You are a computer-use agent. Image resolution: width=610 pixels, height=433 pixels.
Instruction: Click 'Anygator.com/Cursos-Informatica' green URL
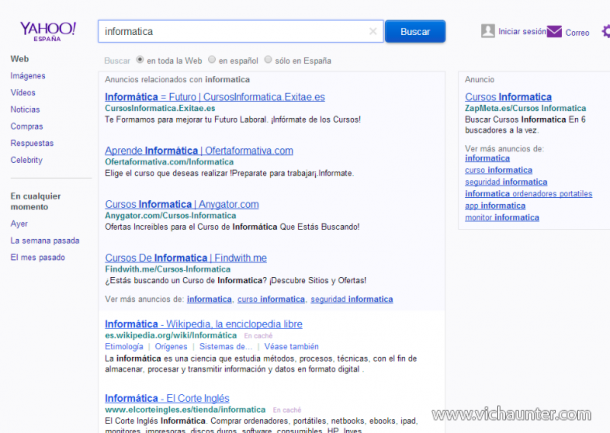[170, 216]
